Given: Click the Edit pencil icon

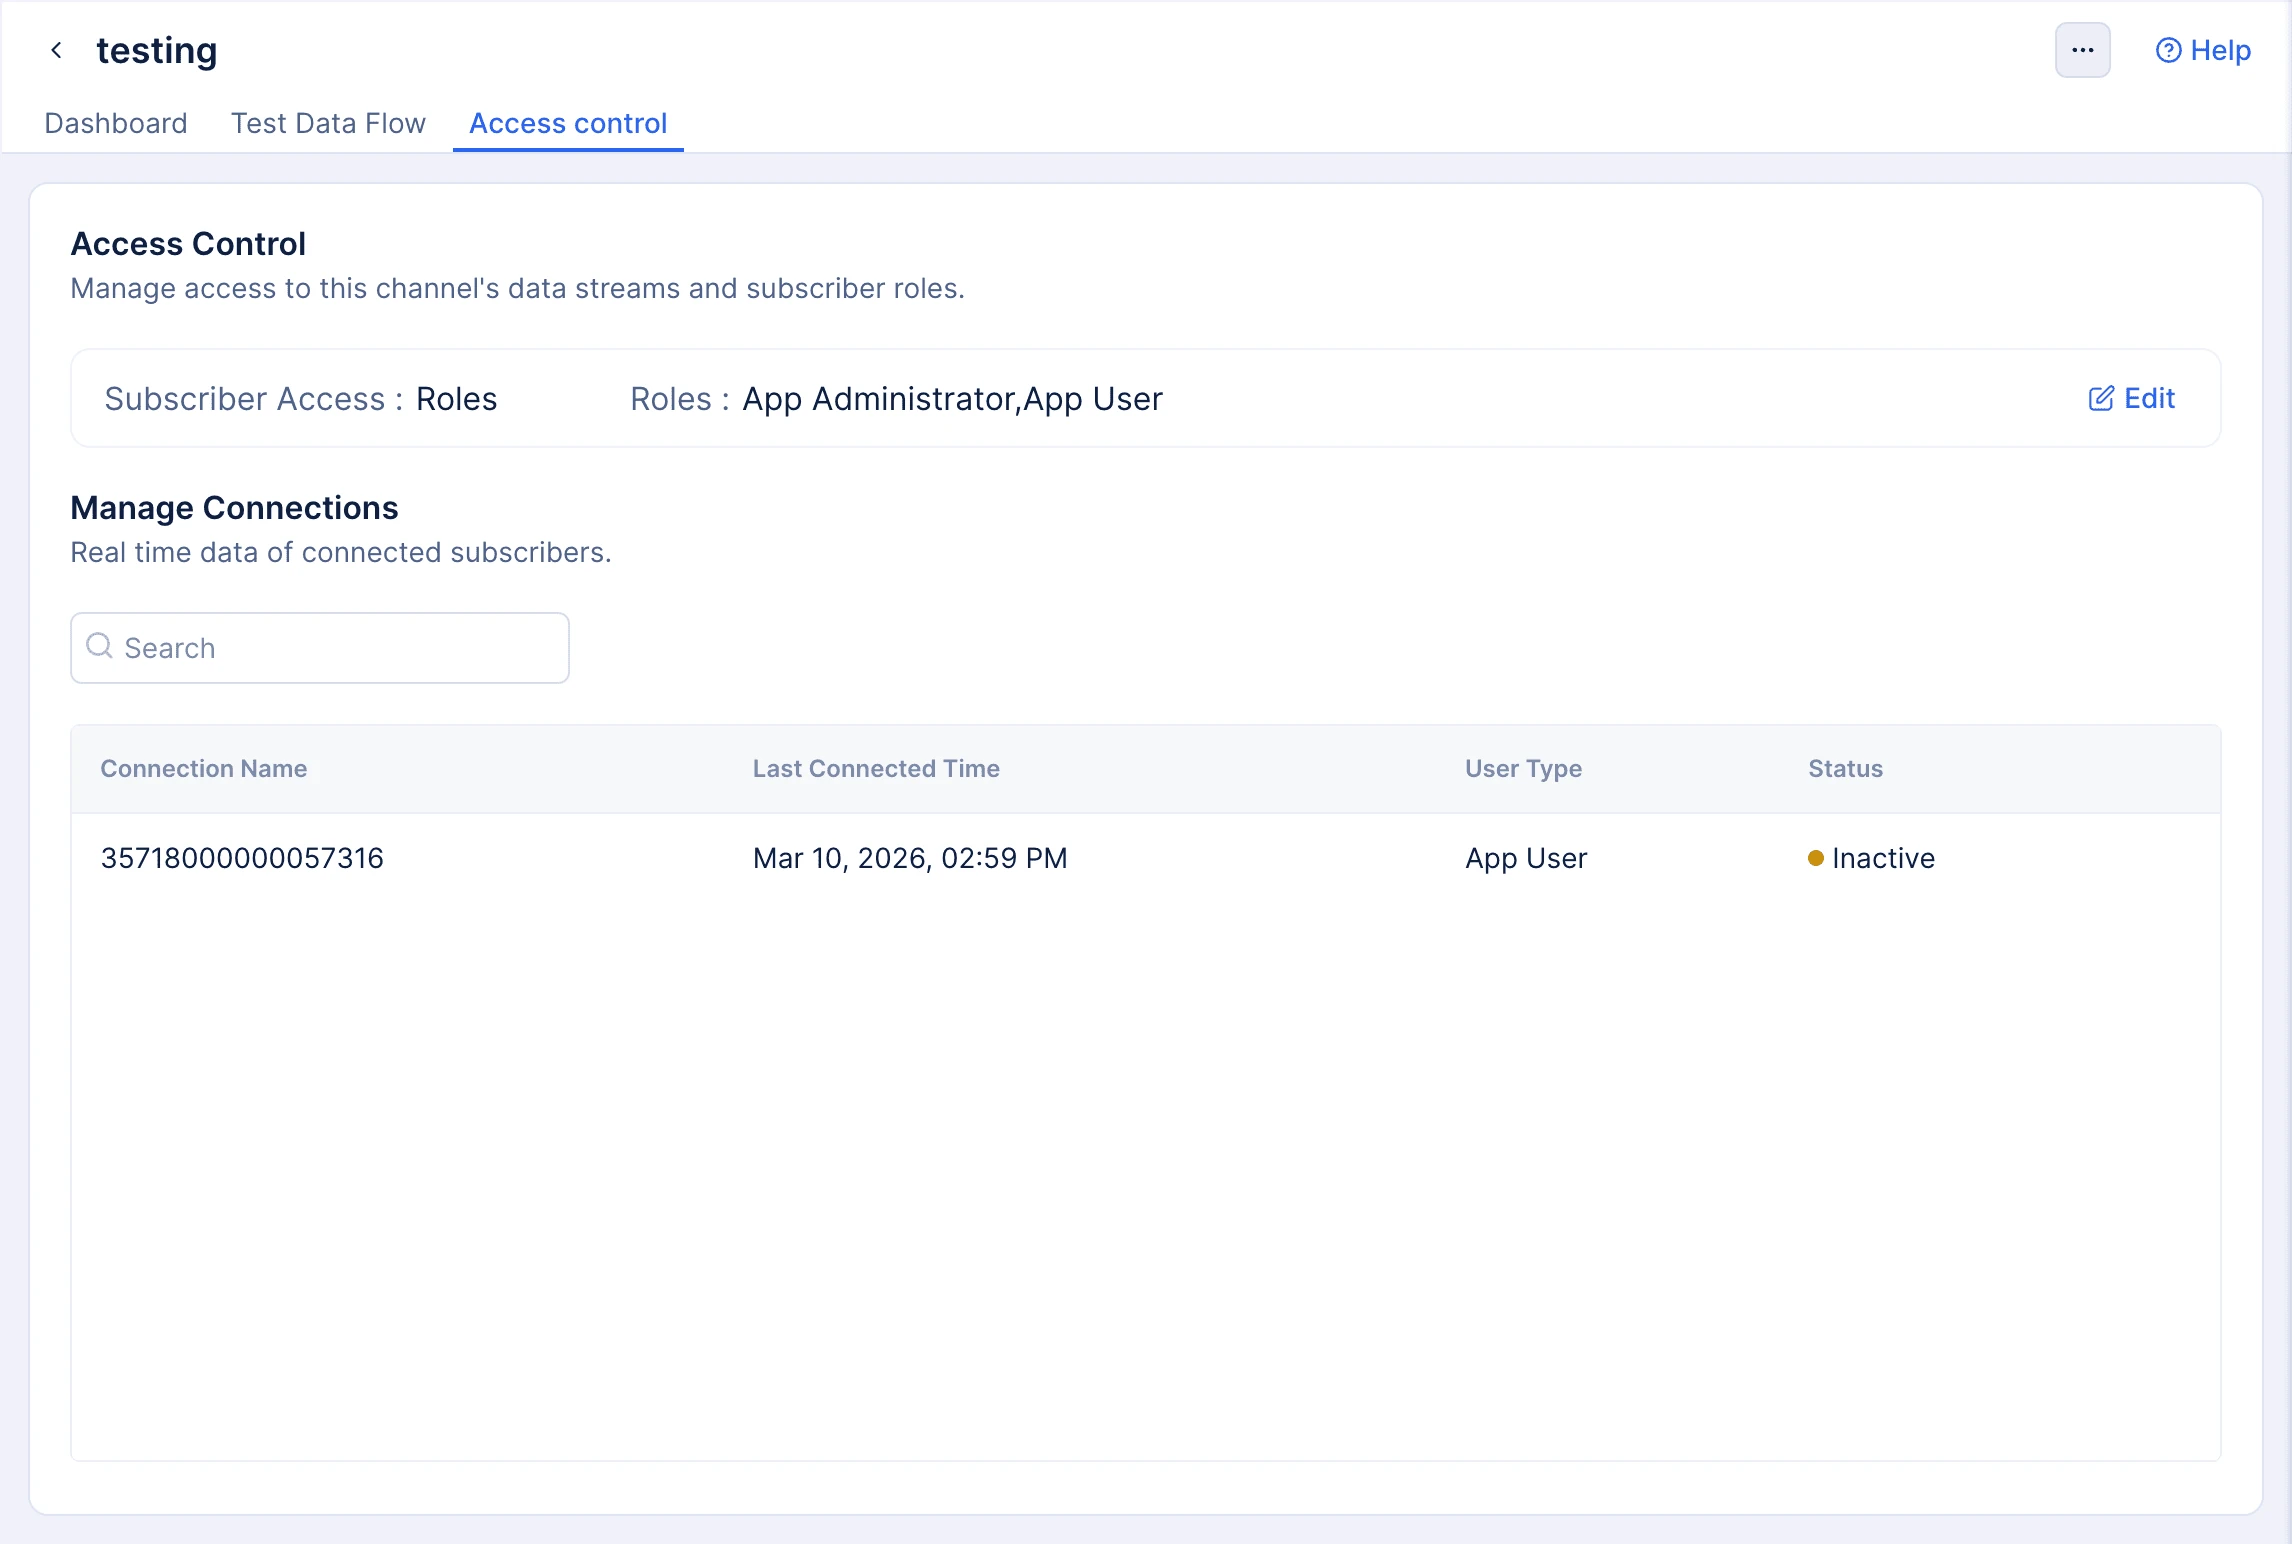Looking at the screenshot, I should click(2101, 398).
